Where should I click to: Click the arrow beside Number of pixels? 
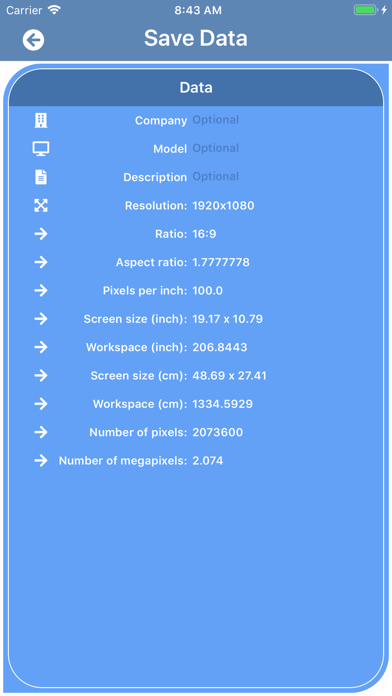coord(41,432)
